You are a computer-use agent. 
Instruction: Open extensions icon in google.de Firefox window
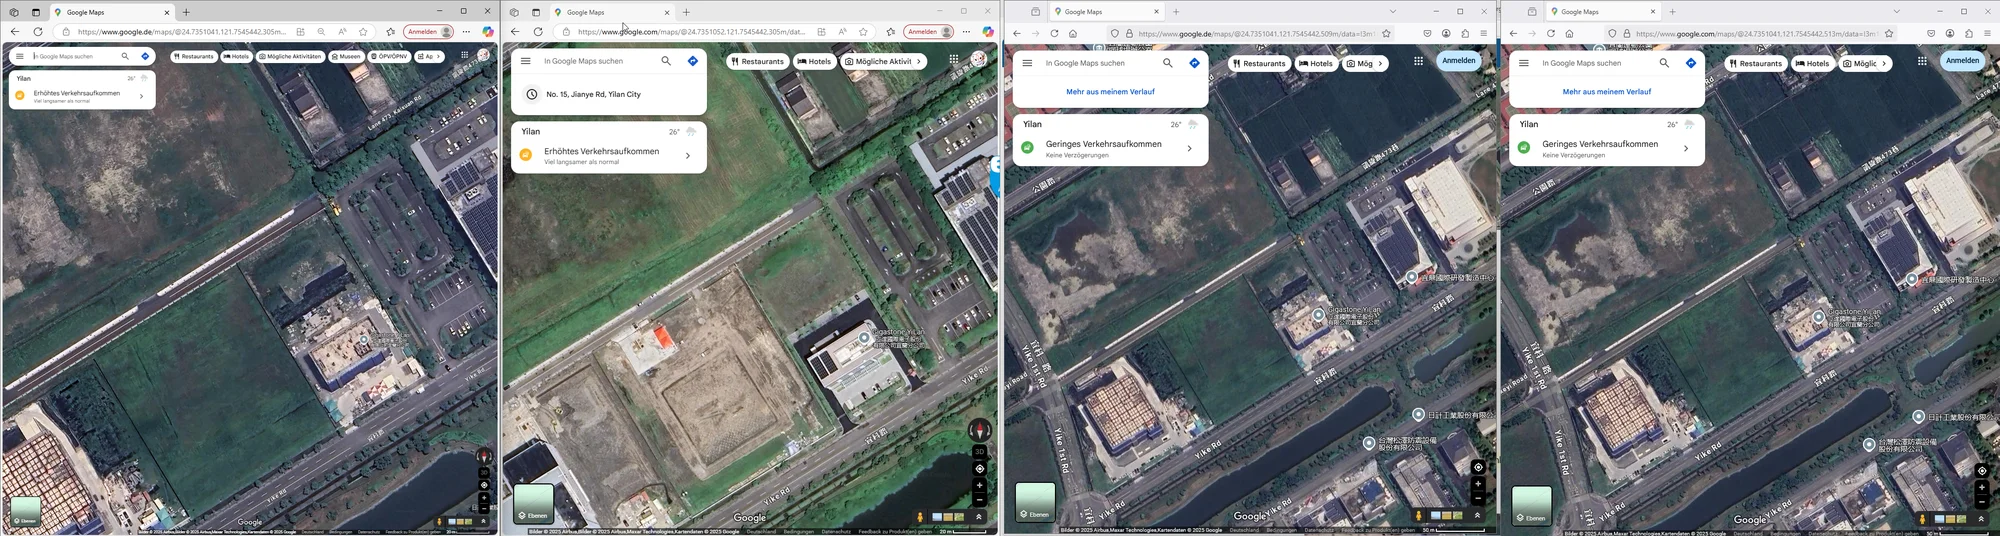pos(1465,33)
